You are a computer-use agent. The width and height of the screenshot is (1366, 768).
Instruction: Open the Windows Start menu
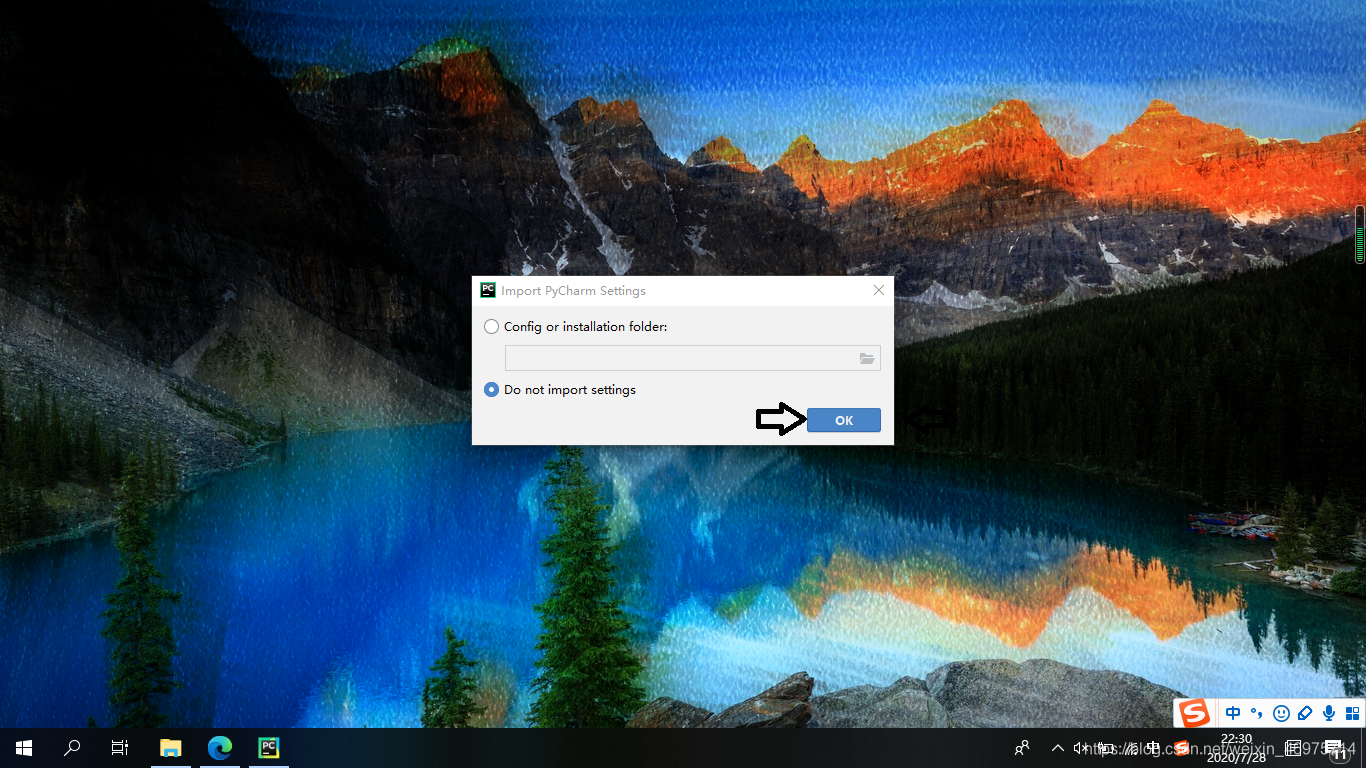click(x=24, y=748)
